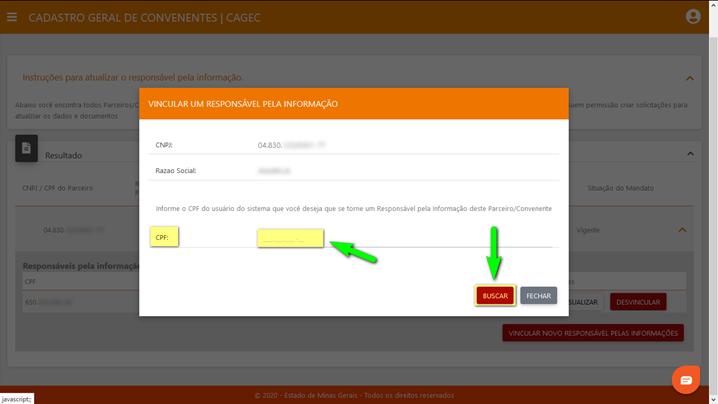Viewport: 718px width, 404px height.
Task: Click the CPF input field
Action: 290,238
